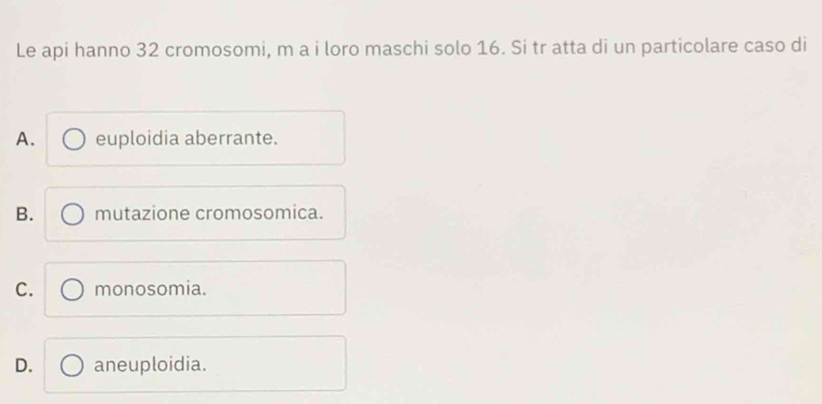Click the letter D option label

(24, 365)
